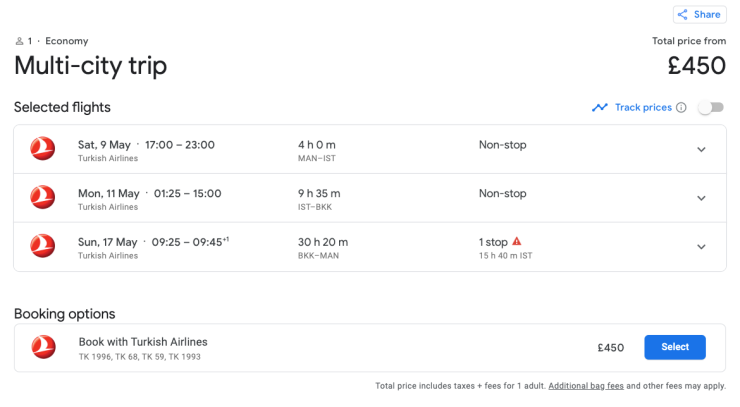Click the Share icon
This screenshot has width=740, height=407.
685,15
